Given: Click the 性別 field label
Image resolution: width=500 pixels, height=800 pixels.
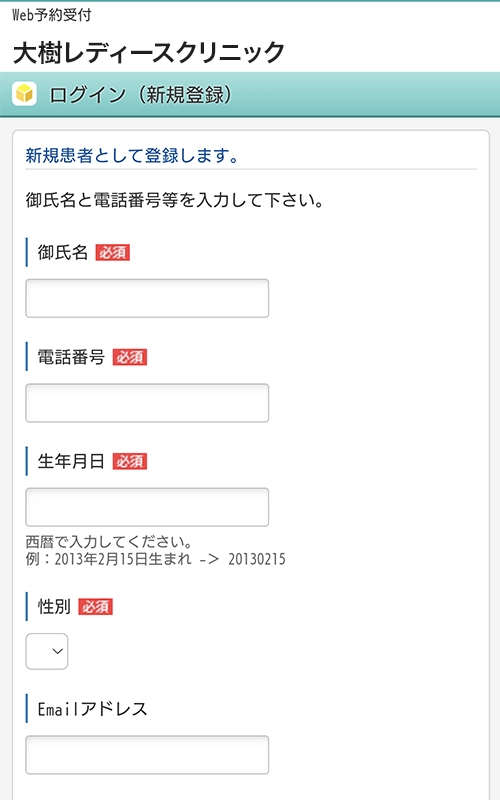Looking at the screenshot, I should coord(54,607).
